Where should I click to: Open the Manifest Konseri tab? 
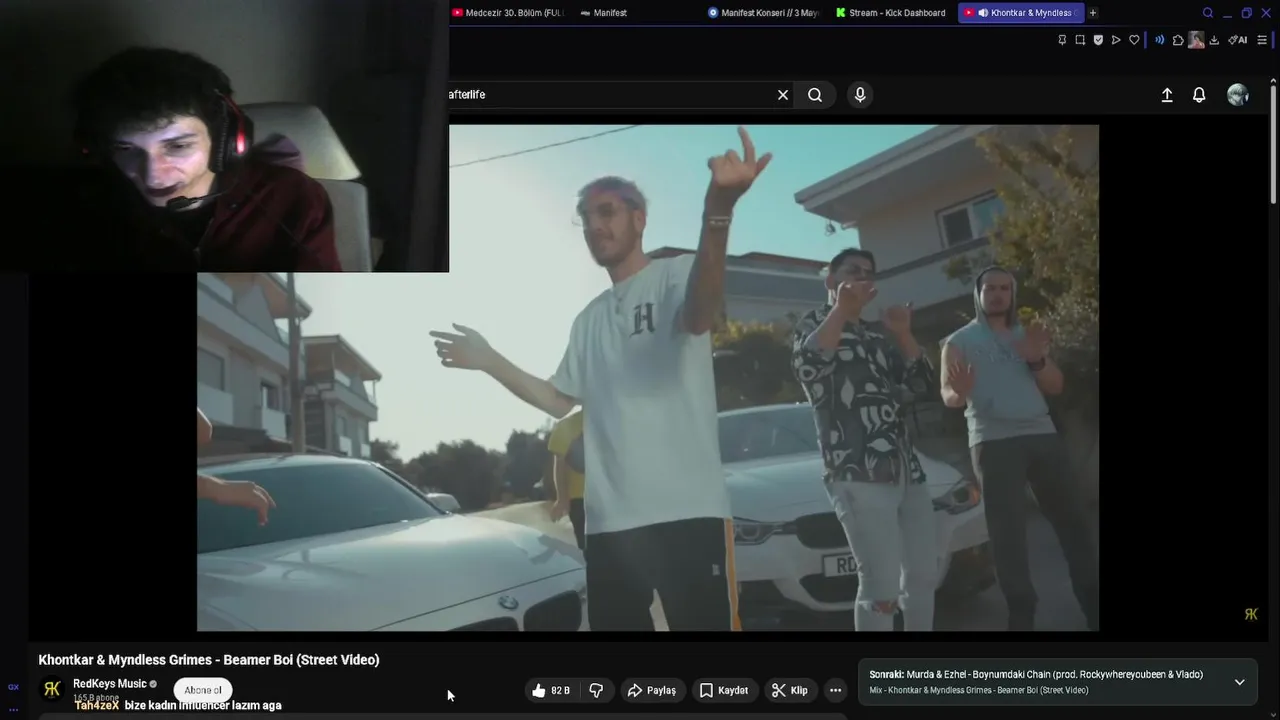[x=763, y=13]
